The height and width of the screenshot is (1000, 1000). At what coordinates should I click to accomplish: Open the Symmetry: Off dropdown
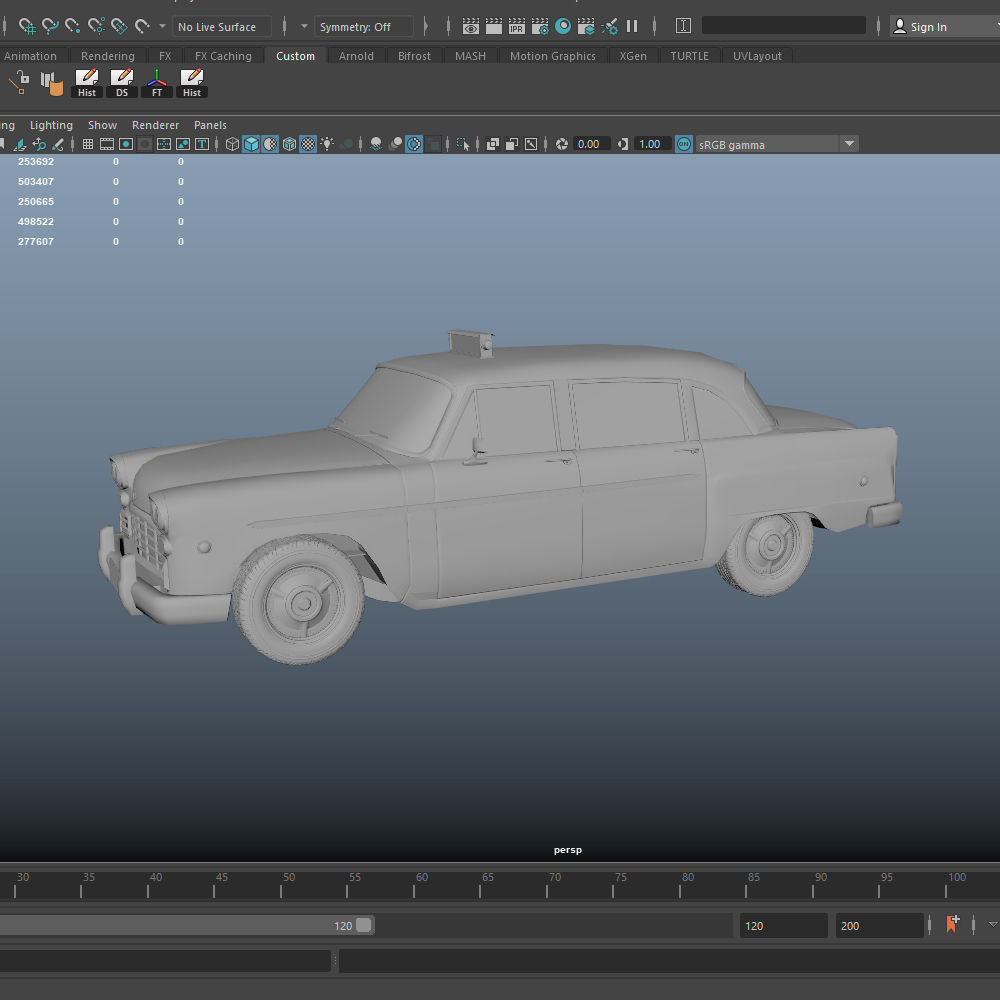click(364, 27)
